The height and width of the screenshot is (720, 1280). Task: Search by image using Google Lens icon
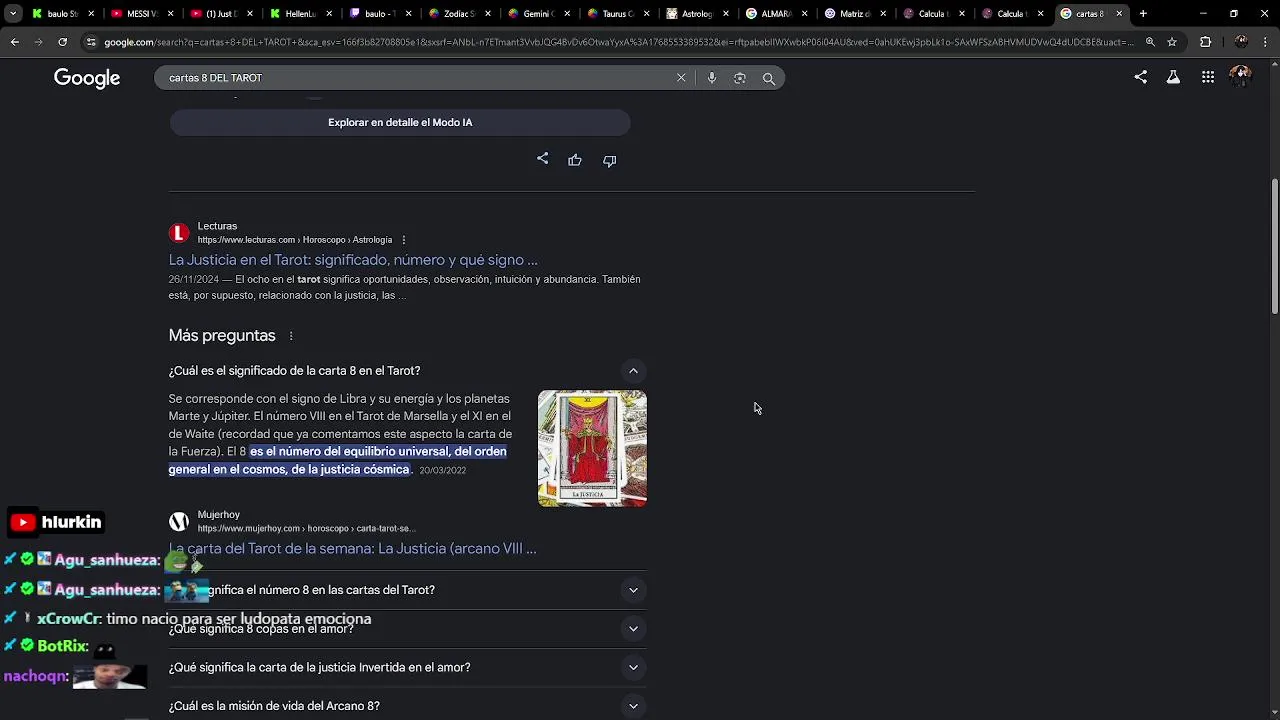740,78
